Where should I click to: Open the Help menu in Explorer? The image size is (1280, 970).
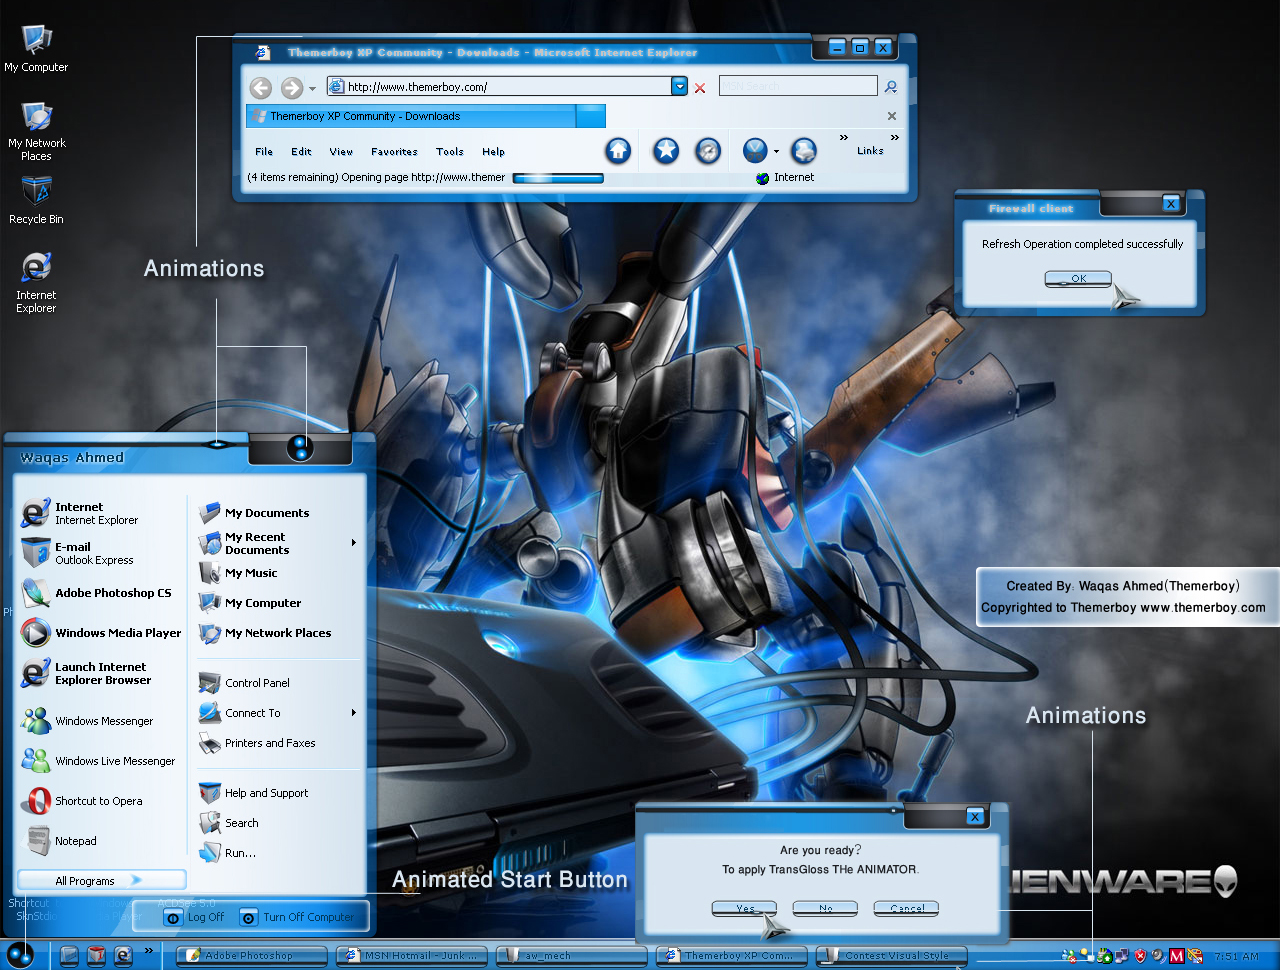click(493, 152)
